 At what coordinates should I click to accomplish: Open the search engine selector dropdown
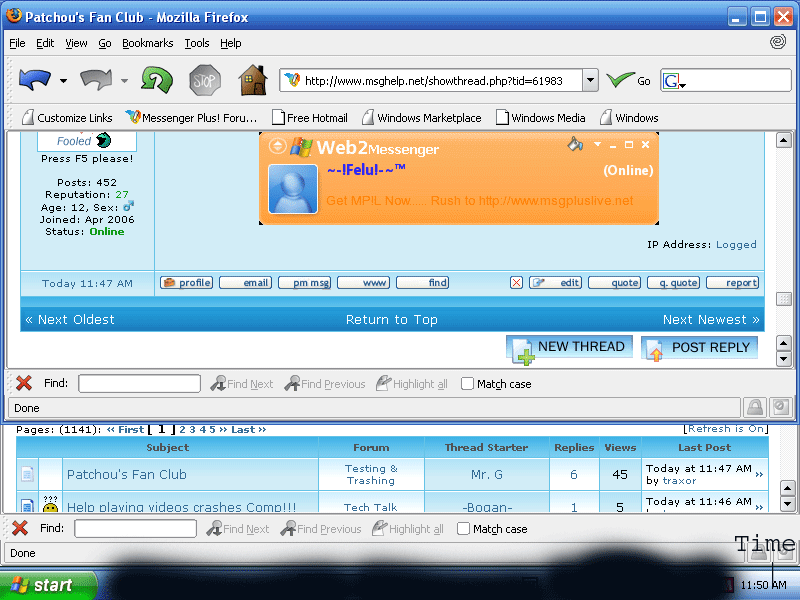click(x=673, y=82)
